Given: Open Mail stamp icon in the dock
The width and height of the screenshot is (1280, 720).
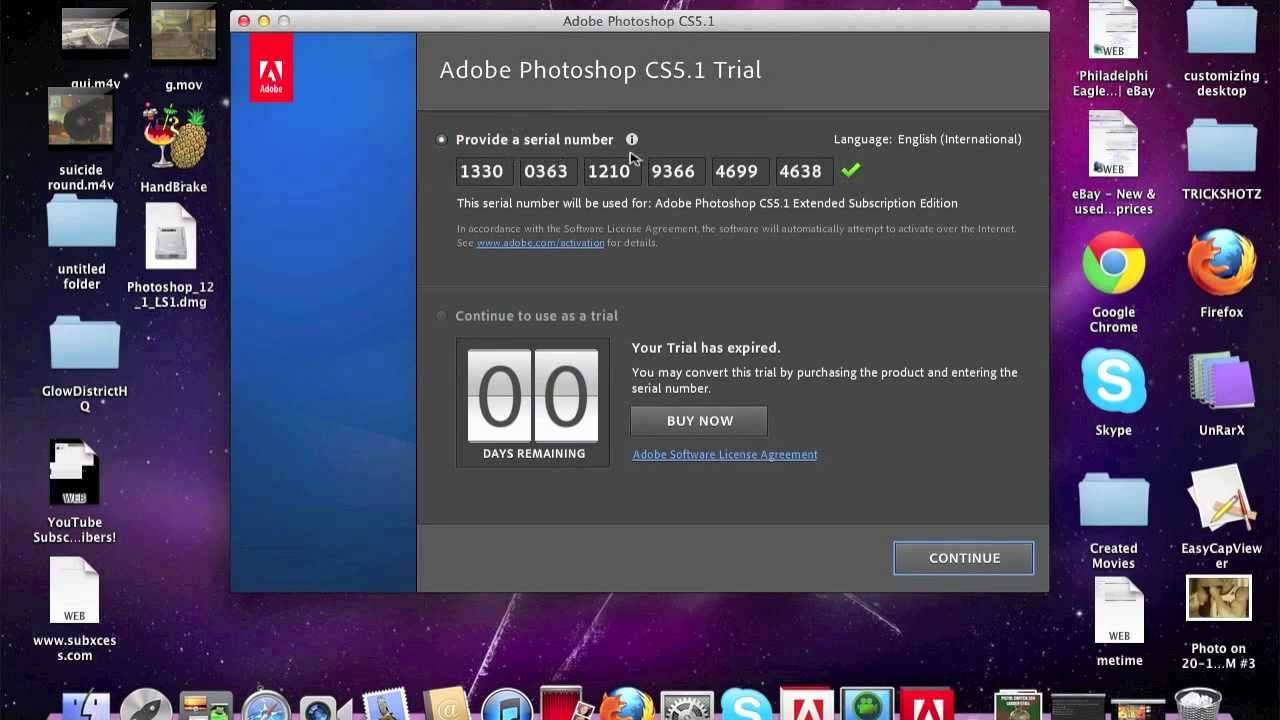Looking at the screenshot, I should point(386,704).
